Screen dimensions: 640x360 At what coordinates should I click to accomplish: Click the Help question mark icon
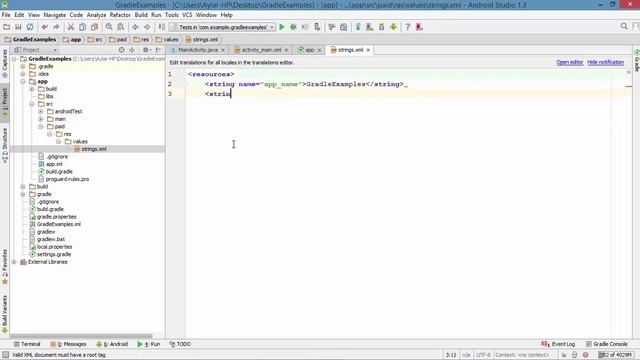click(x=407, y=27)
